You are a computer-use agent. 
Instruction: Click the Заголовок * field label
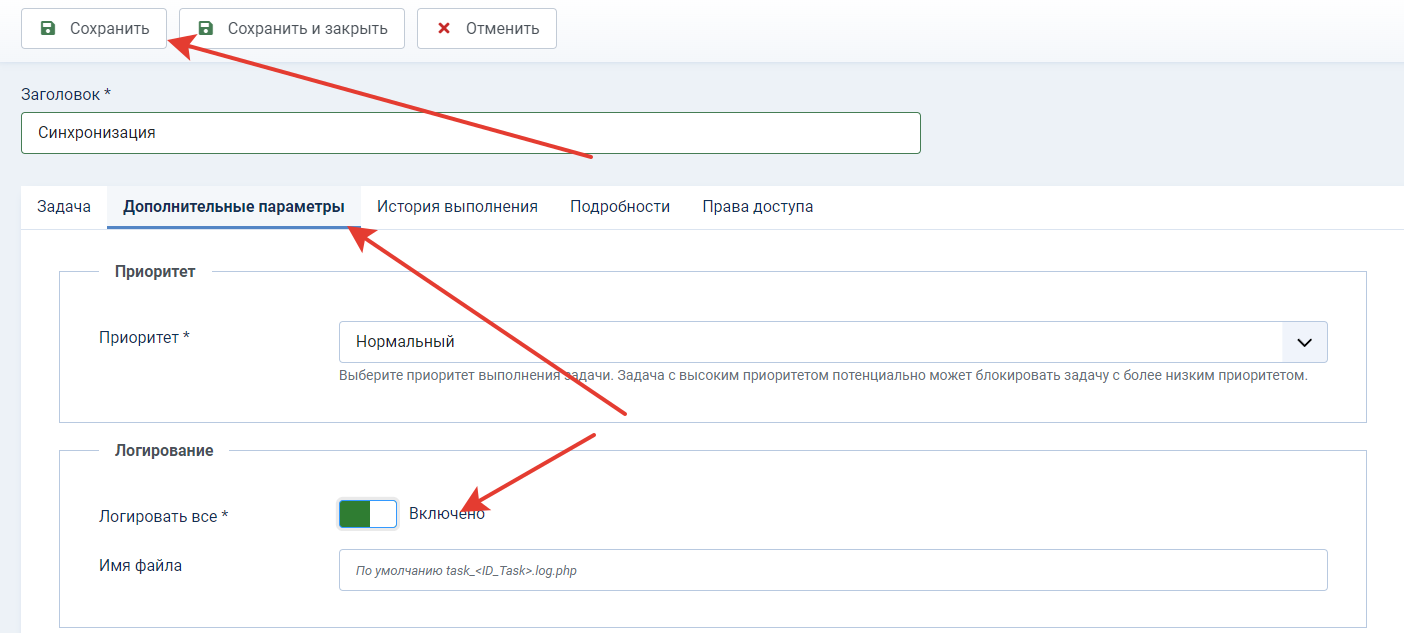click(66, 94)
